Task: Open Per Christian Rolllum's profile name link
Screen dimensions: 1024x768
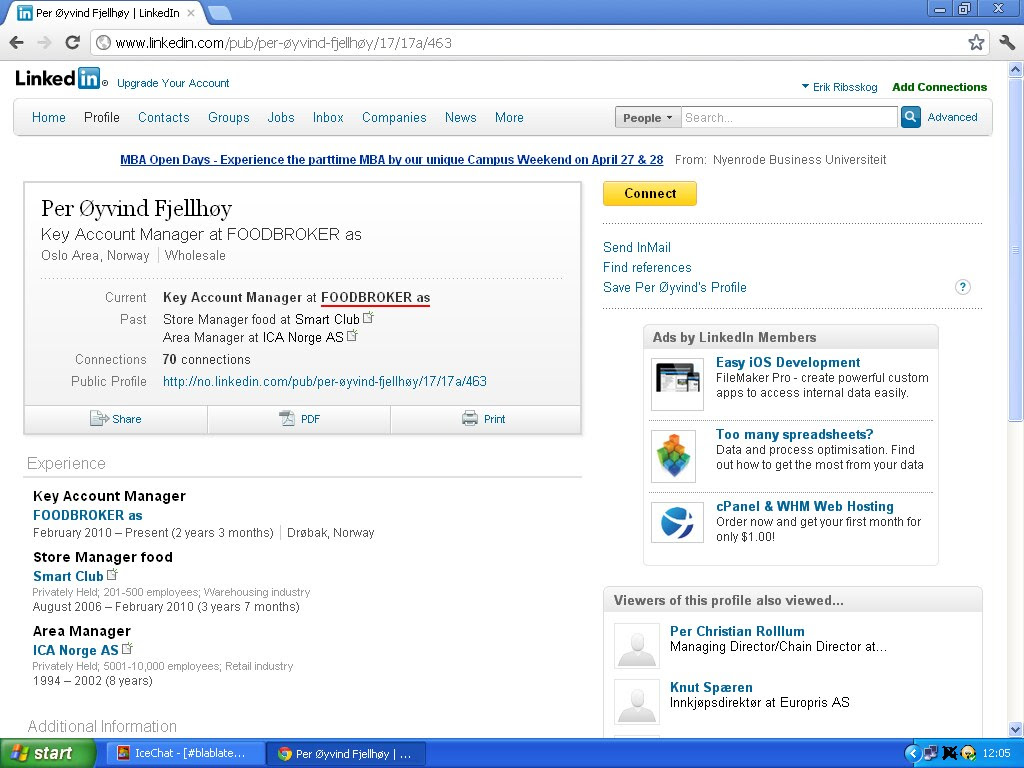Action: pyautogui.click(x=737, y=632)
